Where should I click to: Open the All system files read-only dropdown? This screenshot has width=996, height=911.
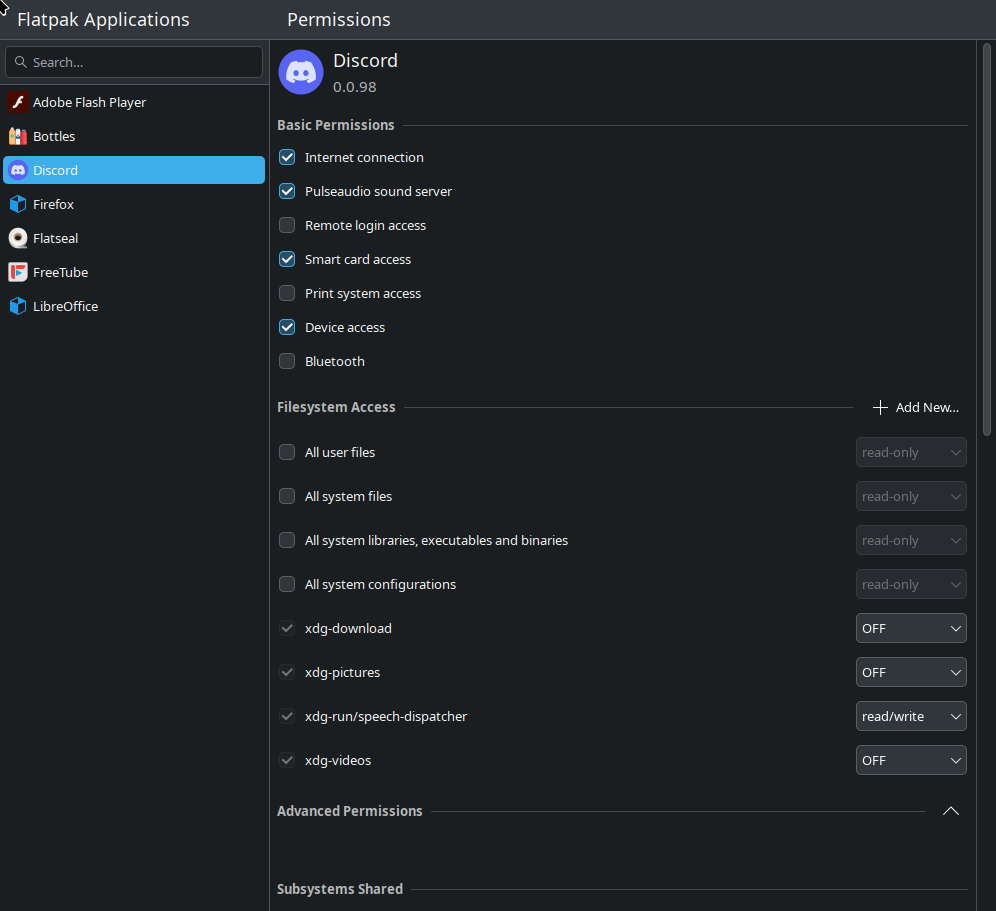[911, 496]
